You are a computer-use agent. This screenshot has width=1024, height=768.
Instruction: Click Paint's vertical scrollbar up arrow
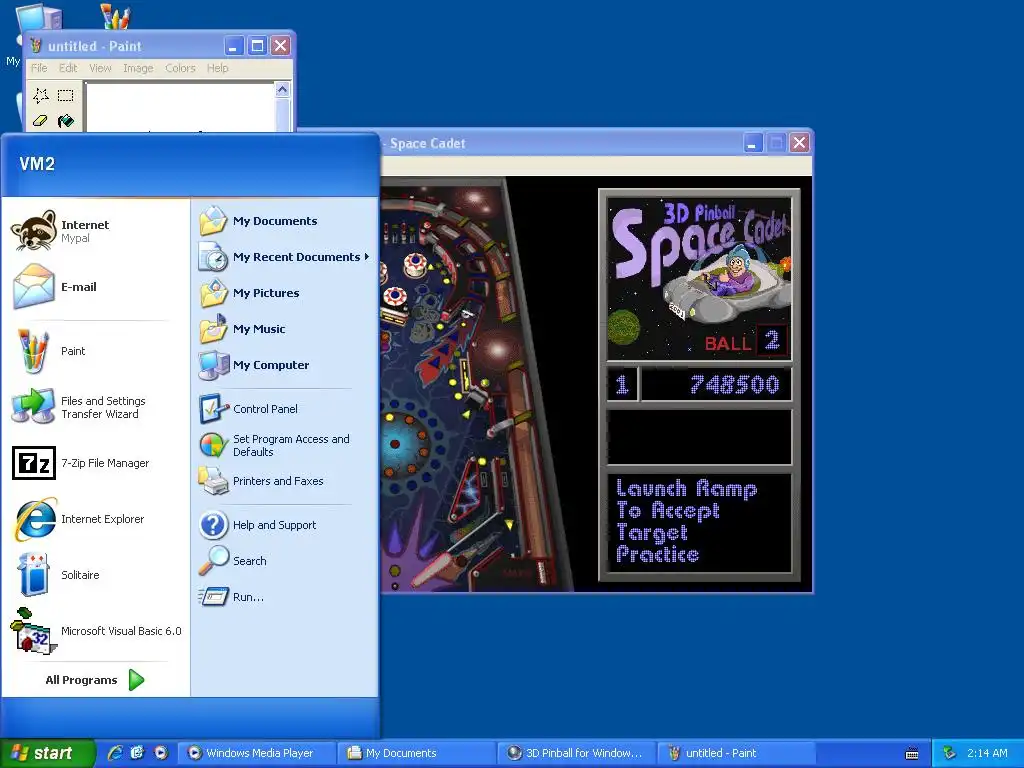tap(282, 89)
